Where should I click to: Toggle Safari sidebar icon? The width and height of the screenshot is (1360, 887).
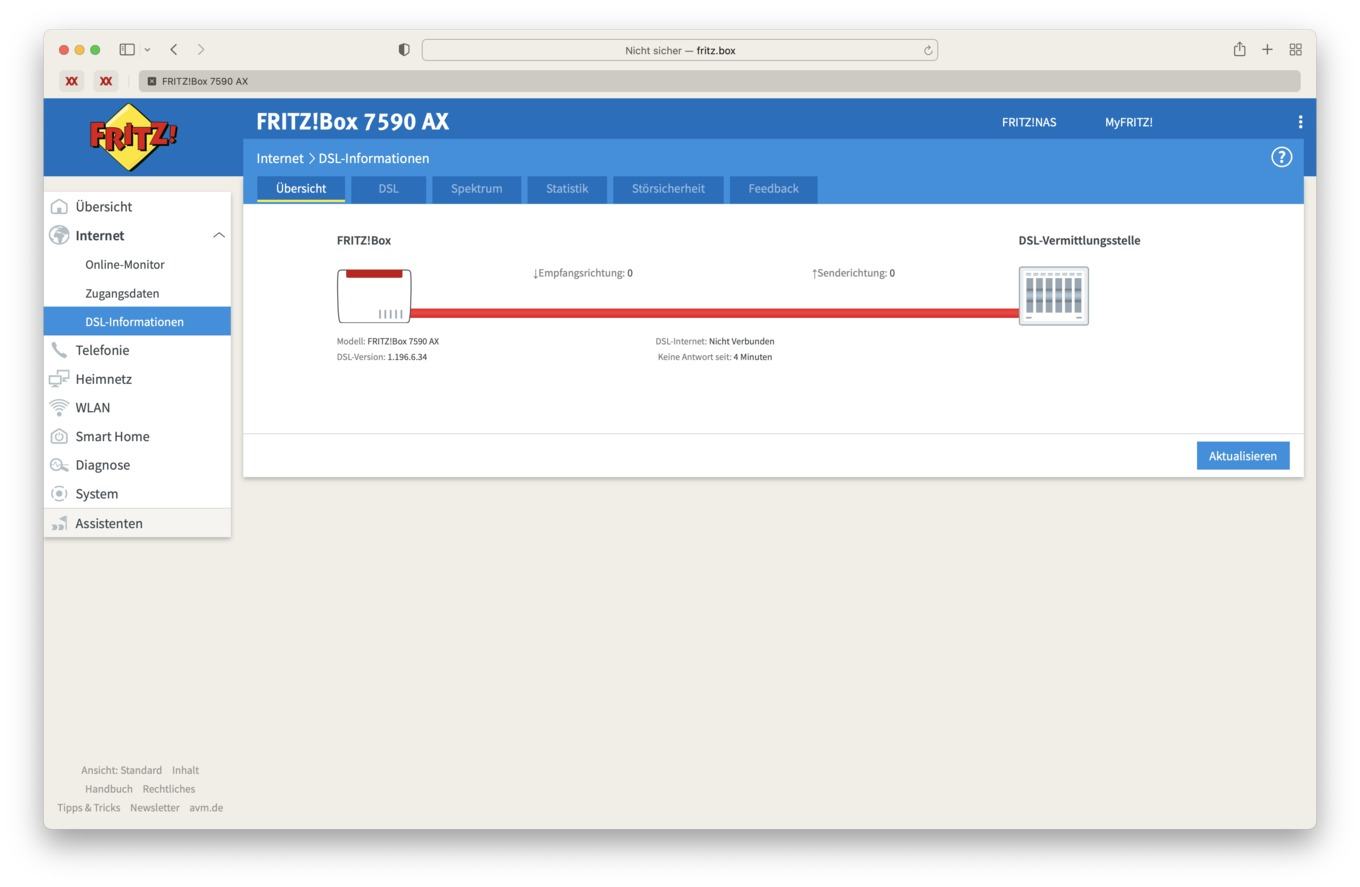[x=127, y=49]
